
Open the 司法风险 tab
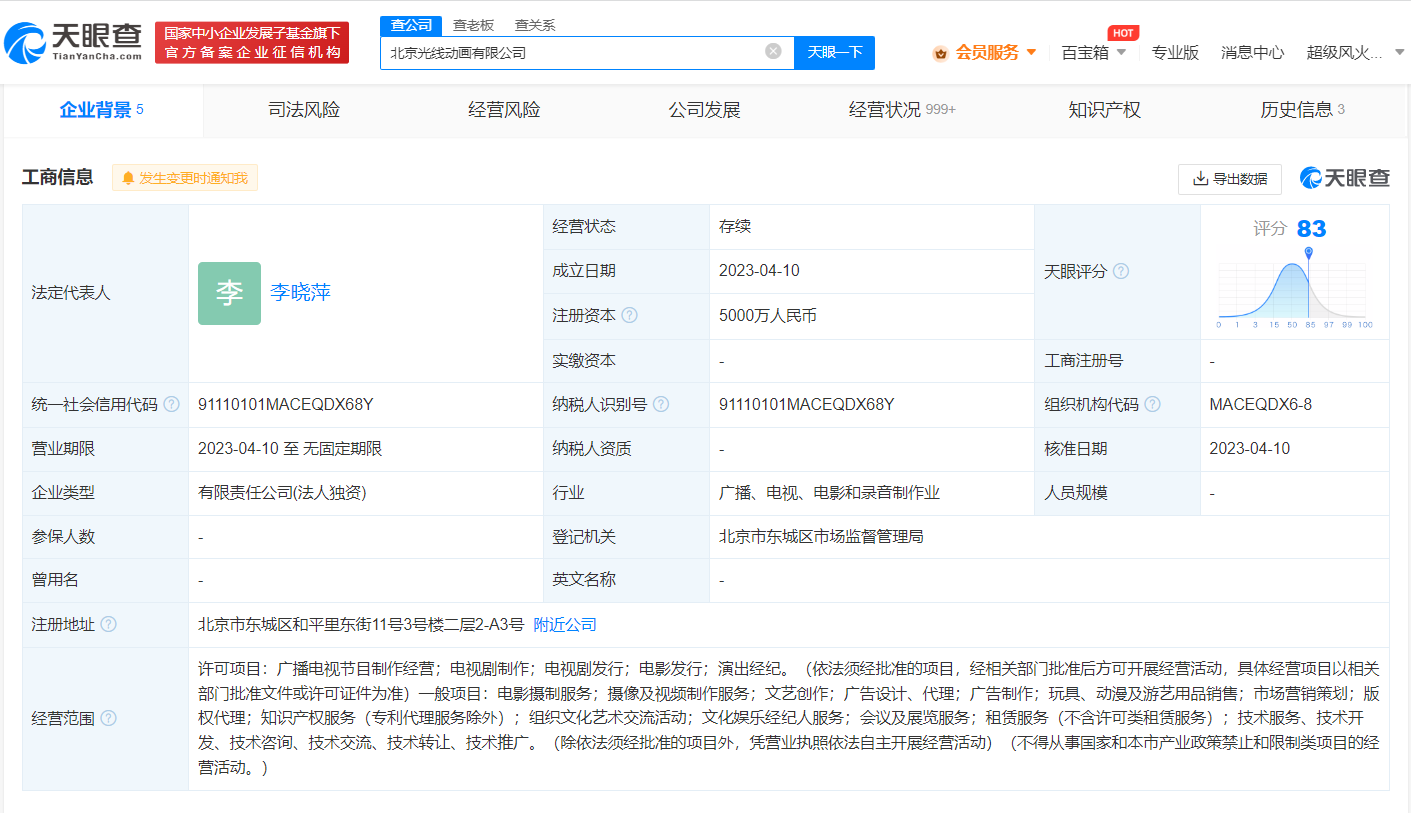tap(304, 110)
